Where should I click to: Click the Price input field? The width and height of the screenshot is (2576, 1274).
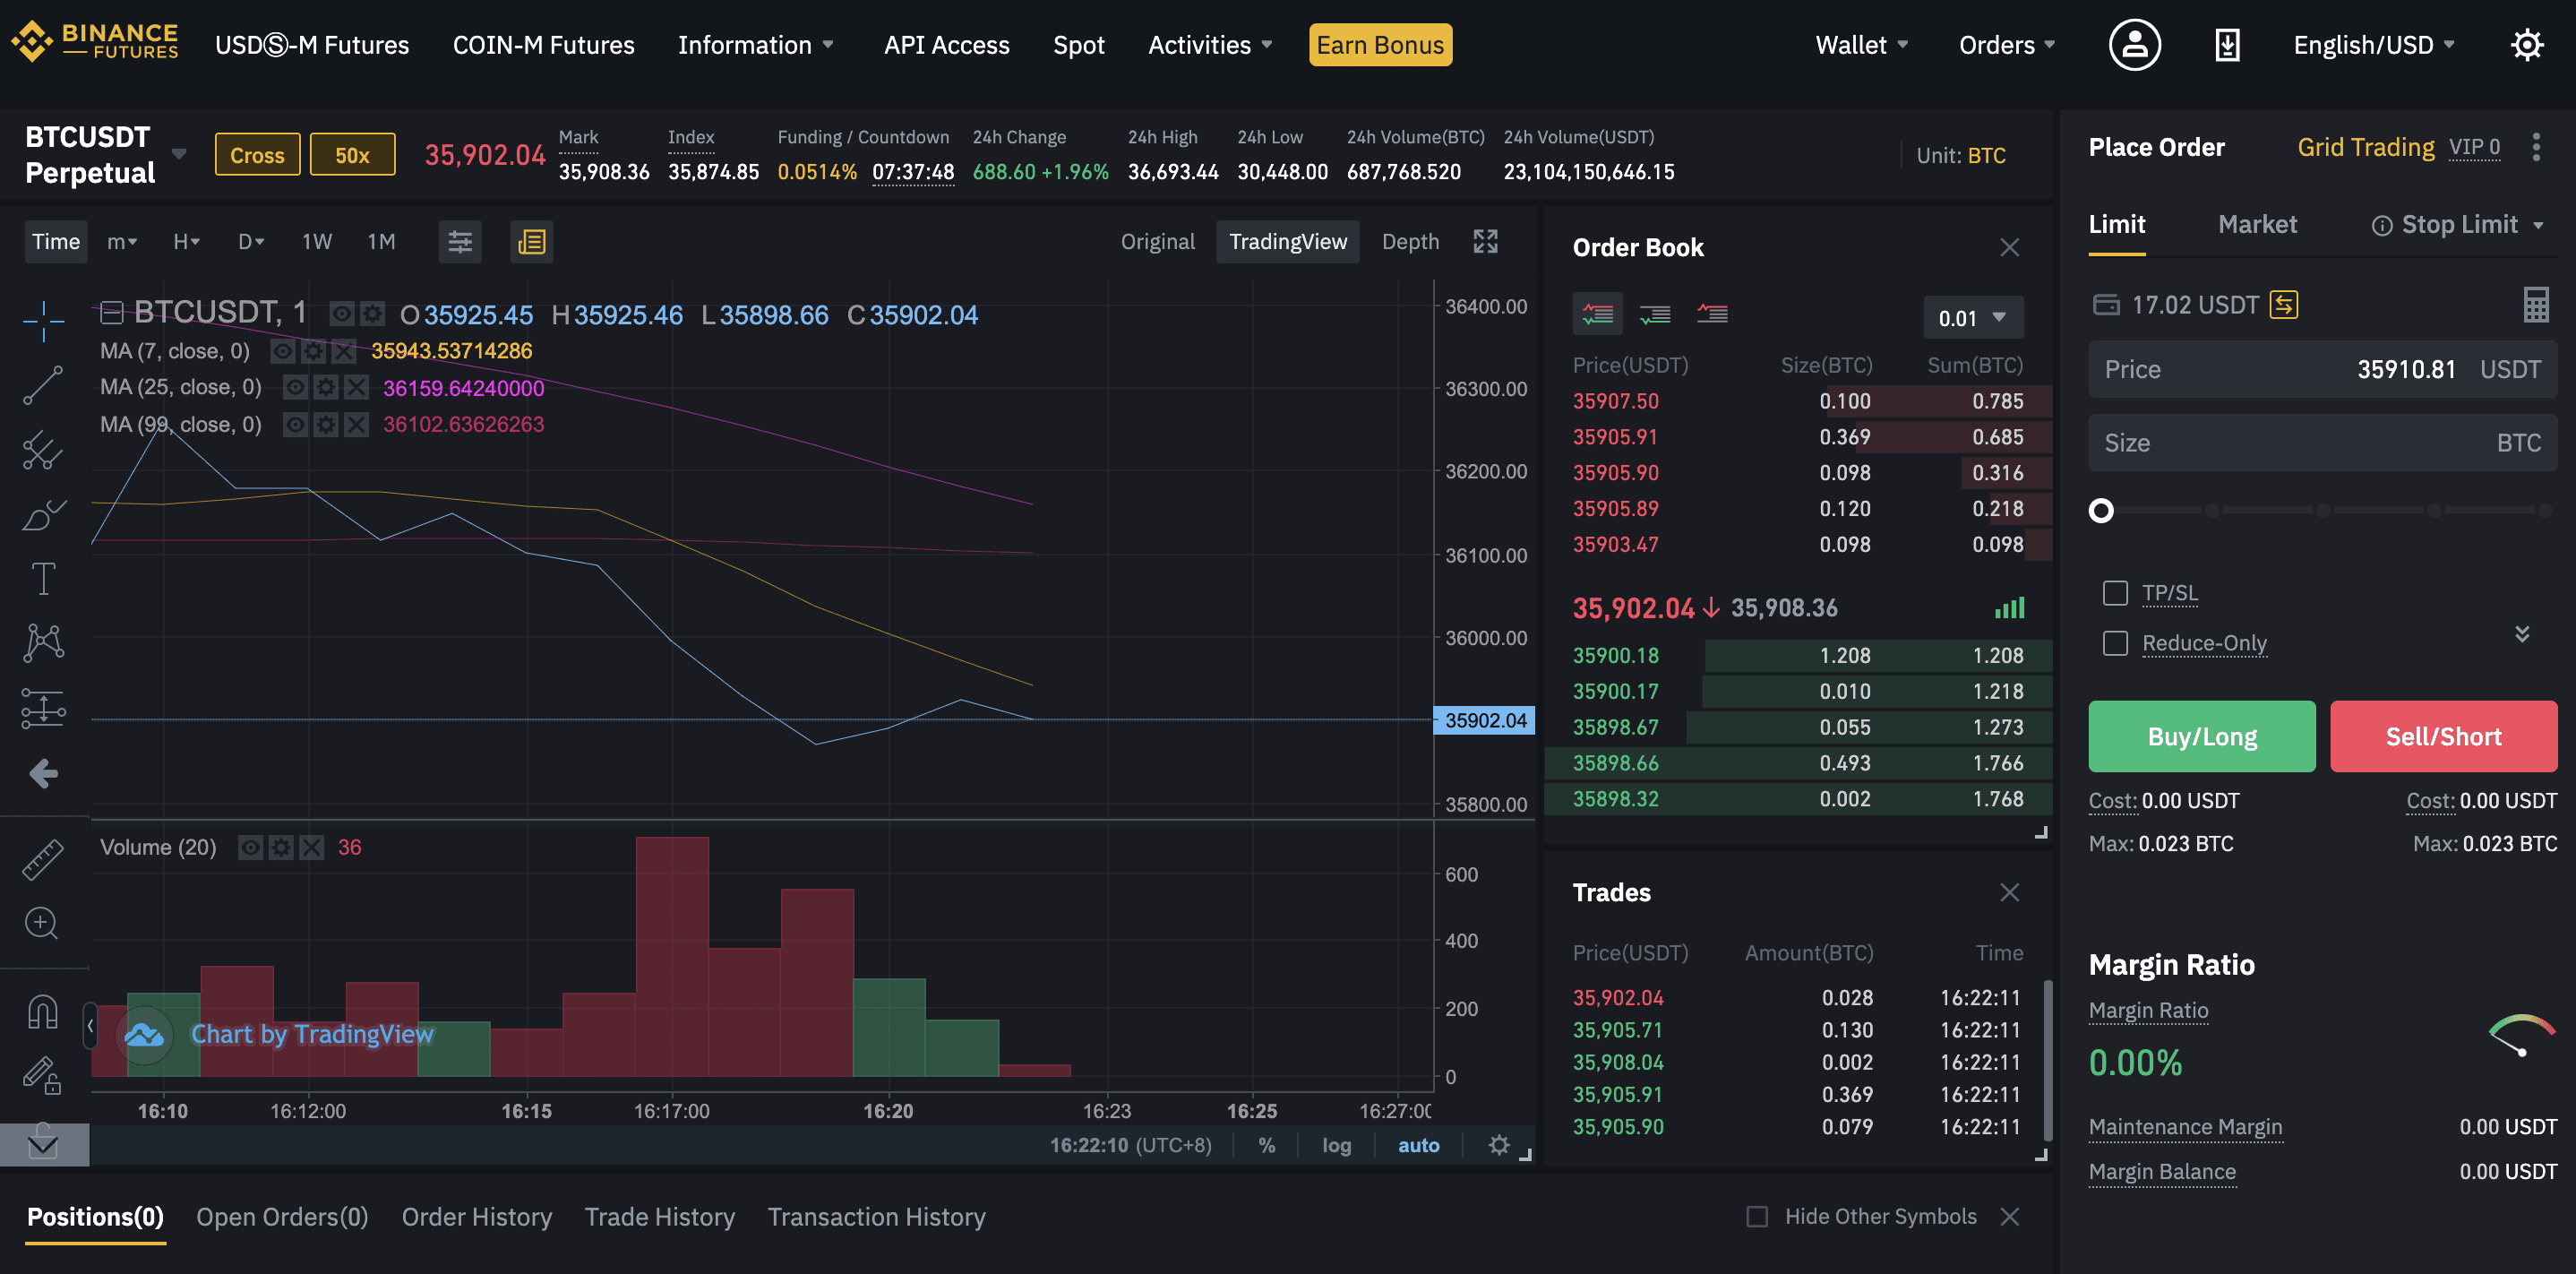pyautogui.click(x=2322, y=370)
